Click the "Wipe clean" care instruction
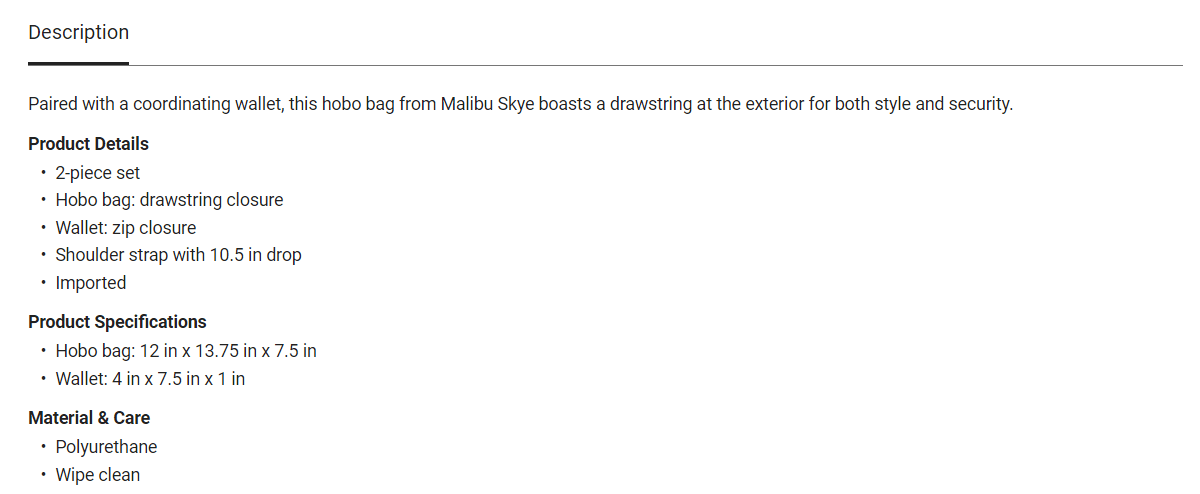 click(x=98, y=475)
